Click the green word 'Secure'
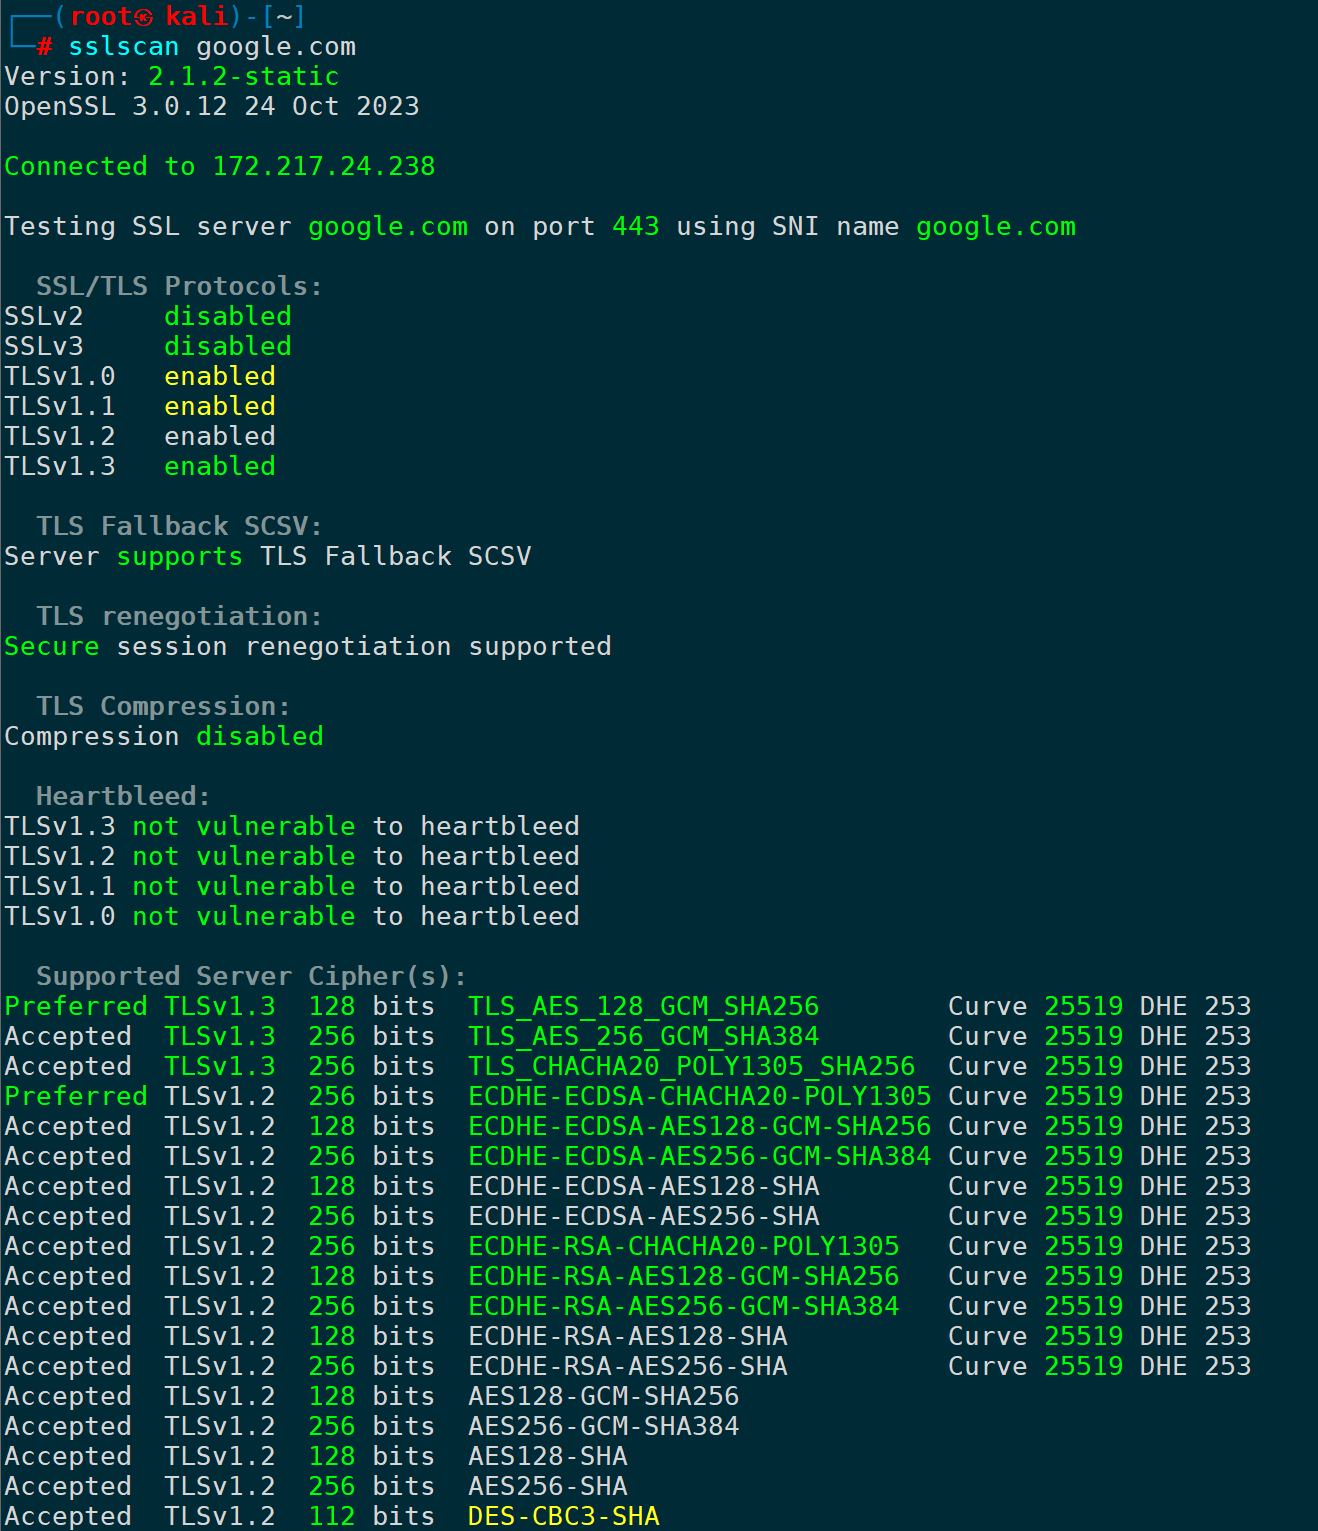 coord(52,647)
